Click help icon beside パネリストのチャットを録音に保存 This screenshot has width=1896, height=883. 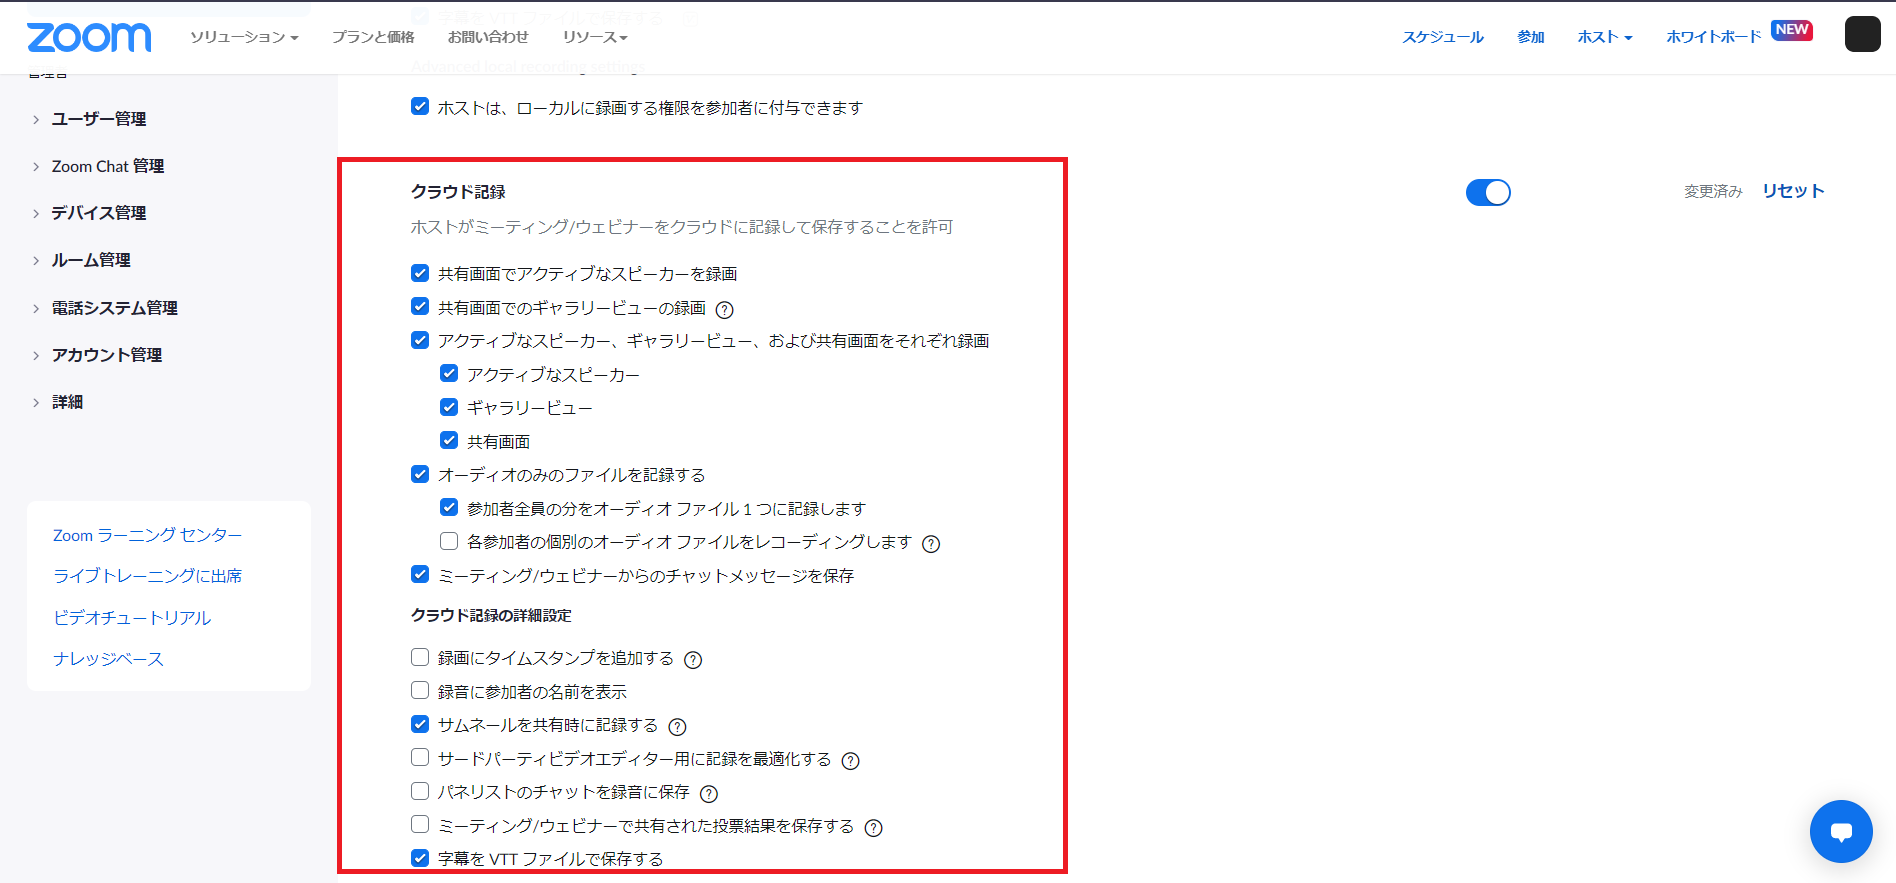(x=709, y=794)
